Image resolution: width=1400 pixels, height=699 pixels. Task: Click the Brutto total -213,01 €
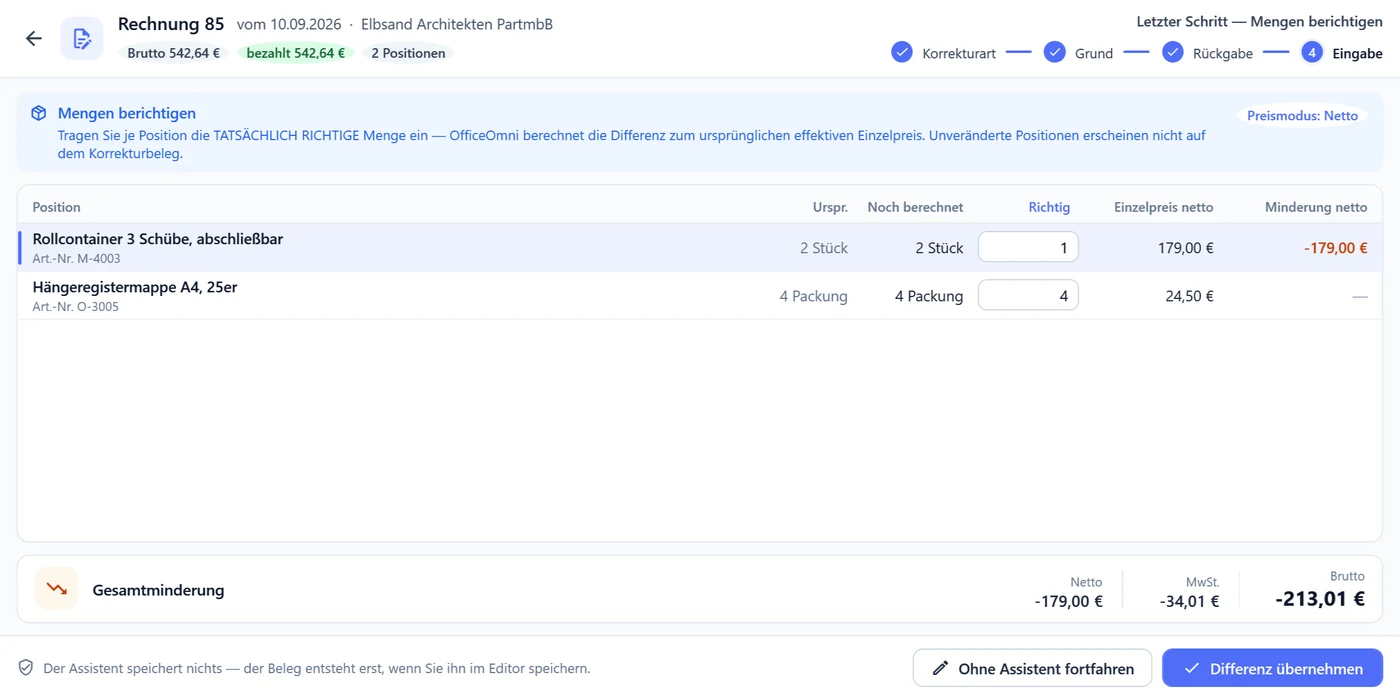[1320, 599]
